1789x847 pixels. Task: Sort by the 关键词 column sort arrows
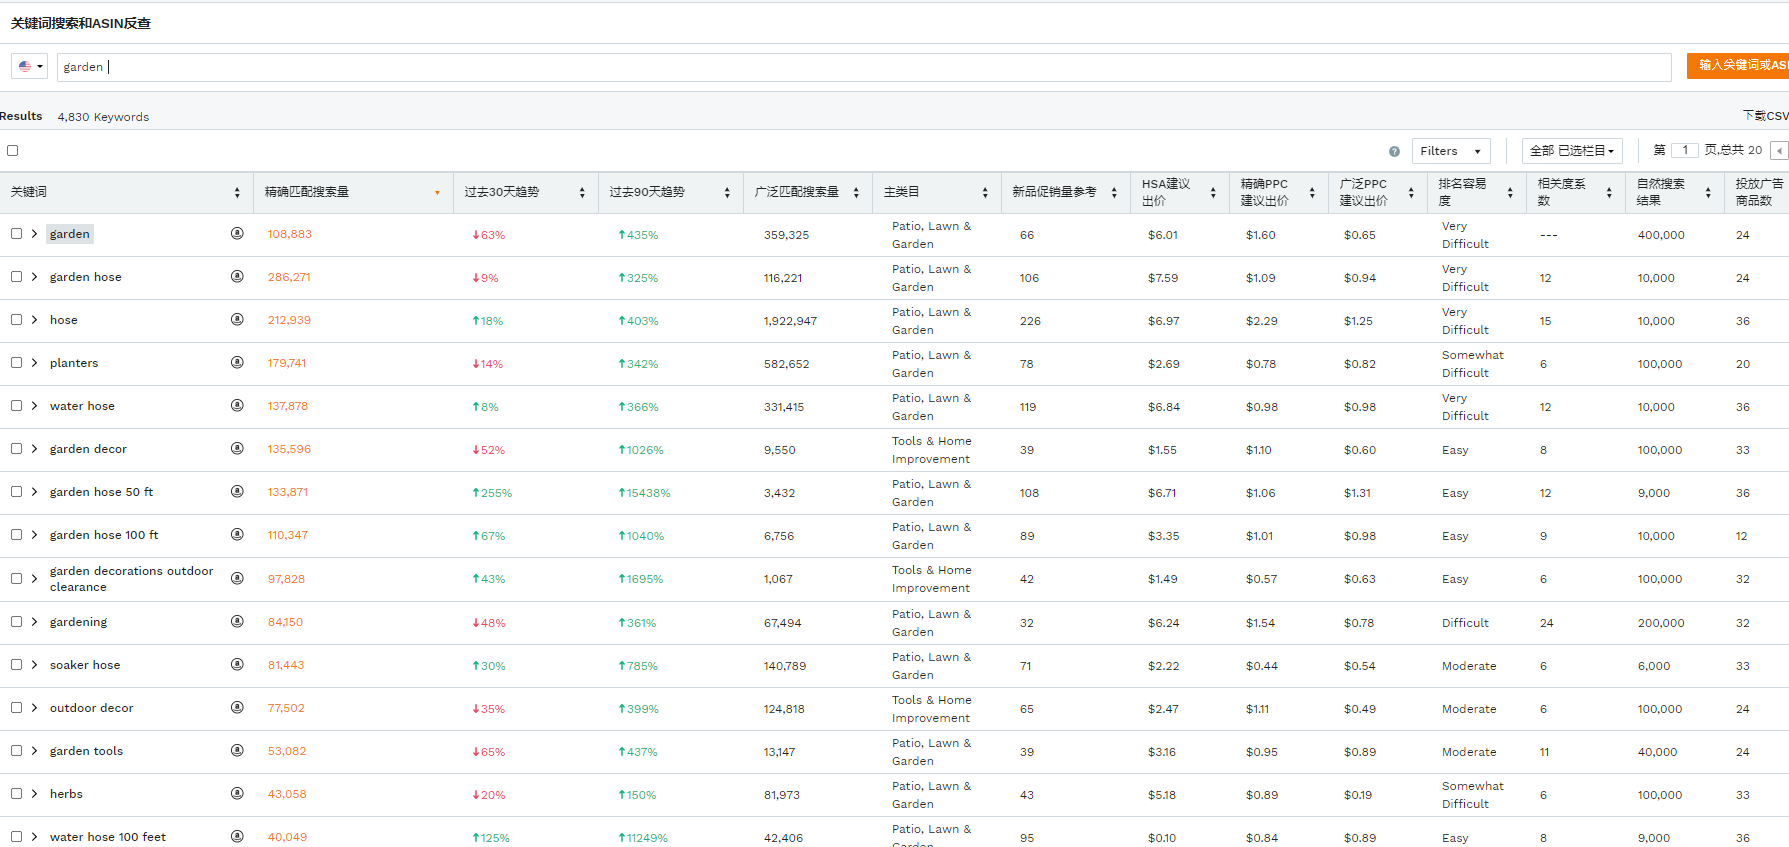(x=237, y=193)
